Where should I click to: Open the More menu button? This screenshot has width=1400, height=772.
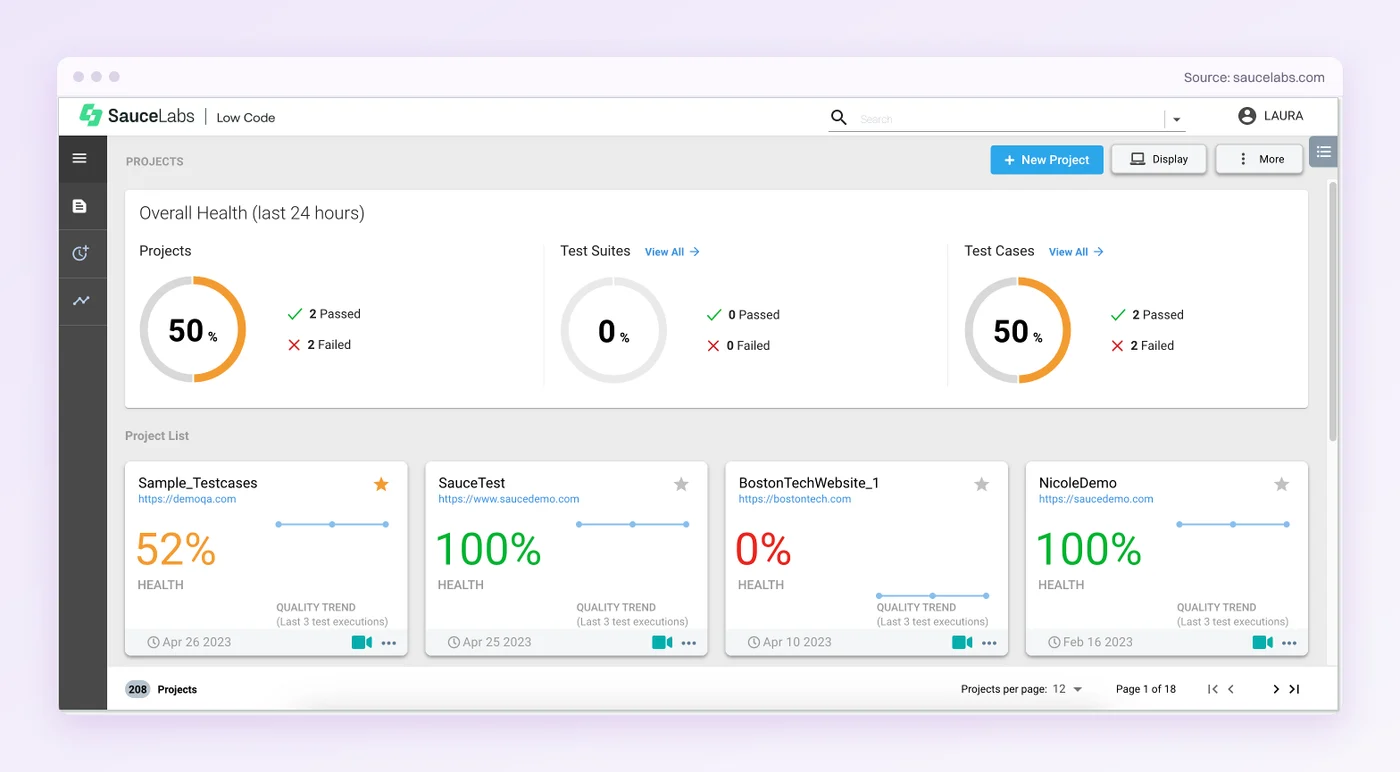coord(1259,159)
